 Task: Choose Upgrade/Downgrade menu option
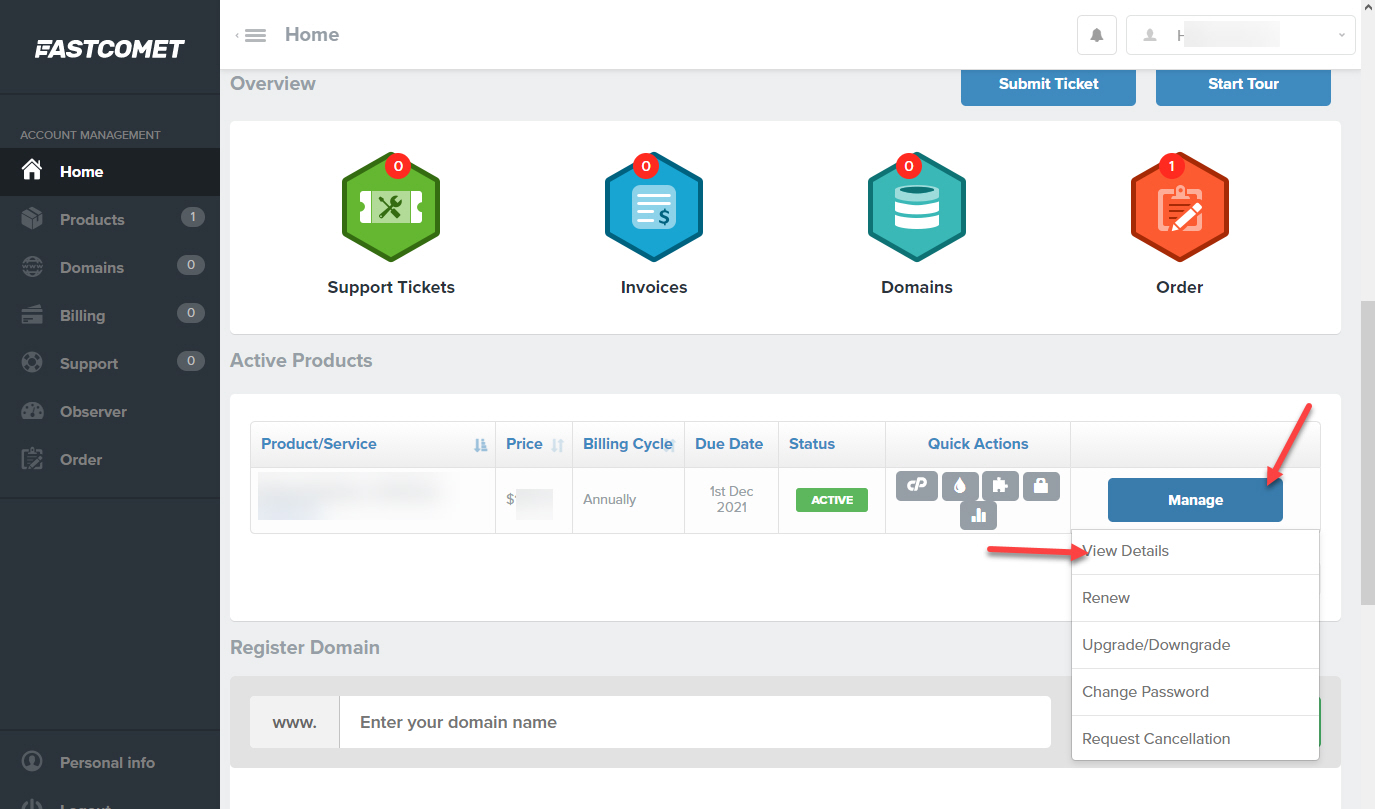pyautogui.click(x=1196, y=645)
